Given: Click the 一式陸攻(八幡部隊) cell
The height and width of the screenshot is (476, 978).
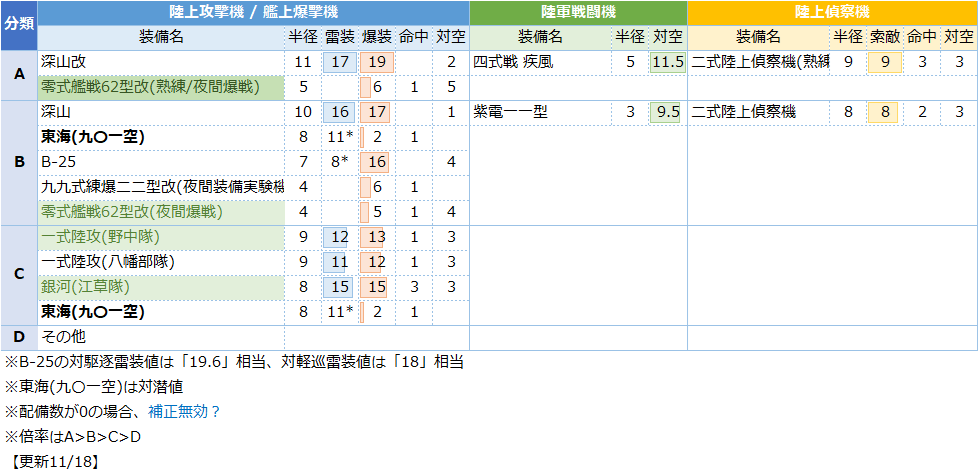Looking at the screenshot, I should tap(161, 261).
